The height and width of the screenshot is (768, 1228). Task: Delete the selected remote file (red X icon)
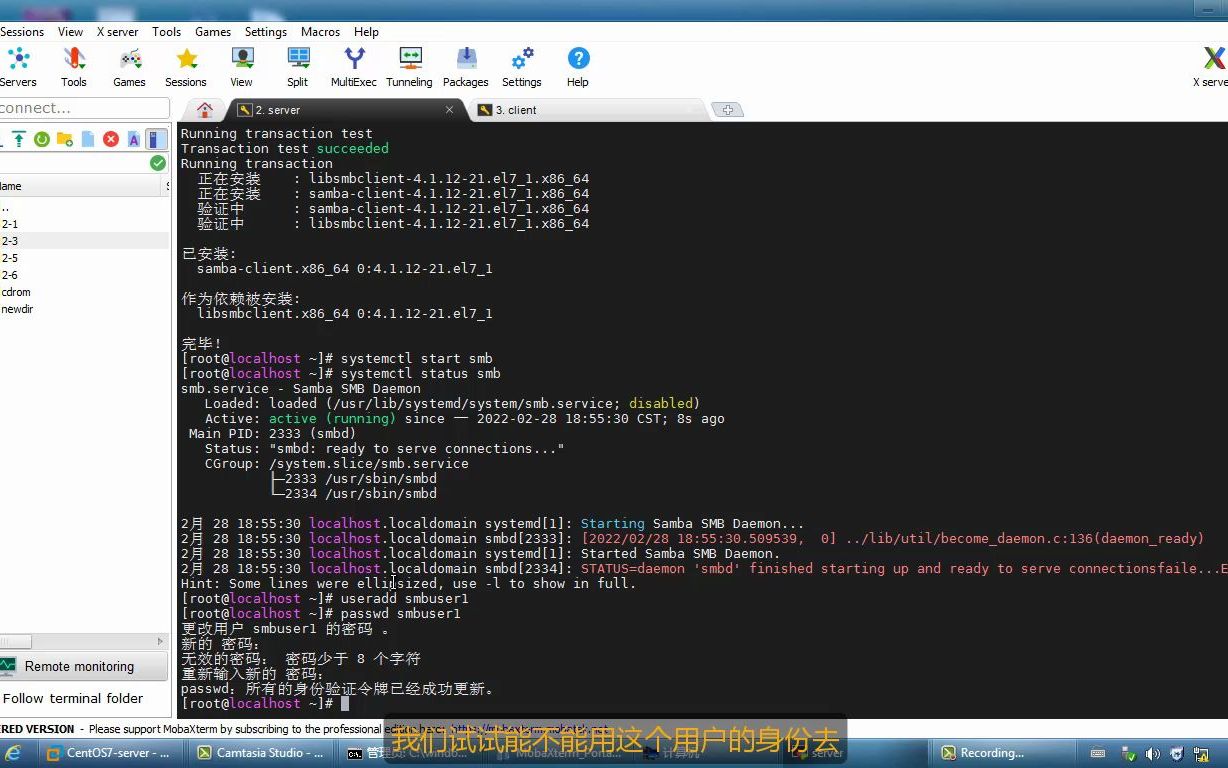coord(111,139)
